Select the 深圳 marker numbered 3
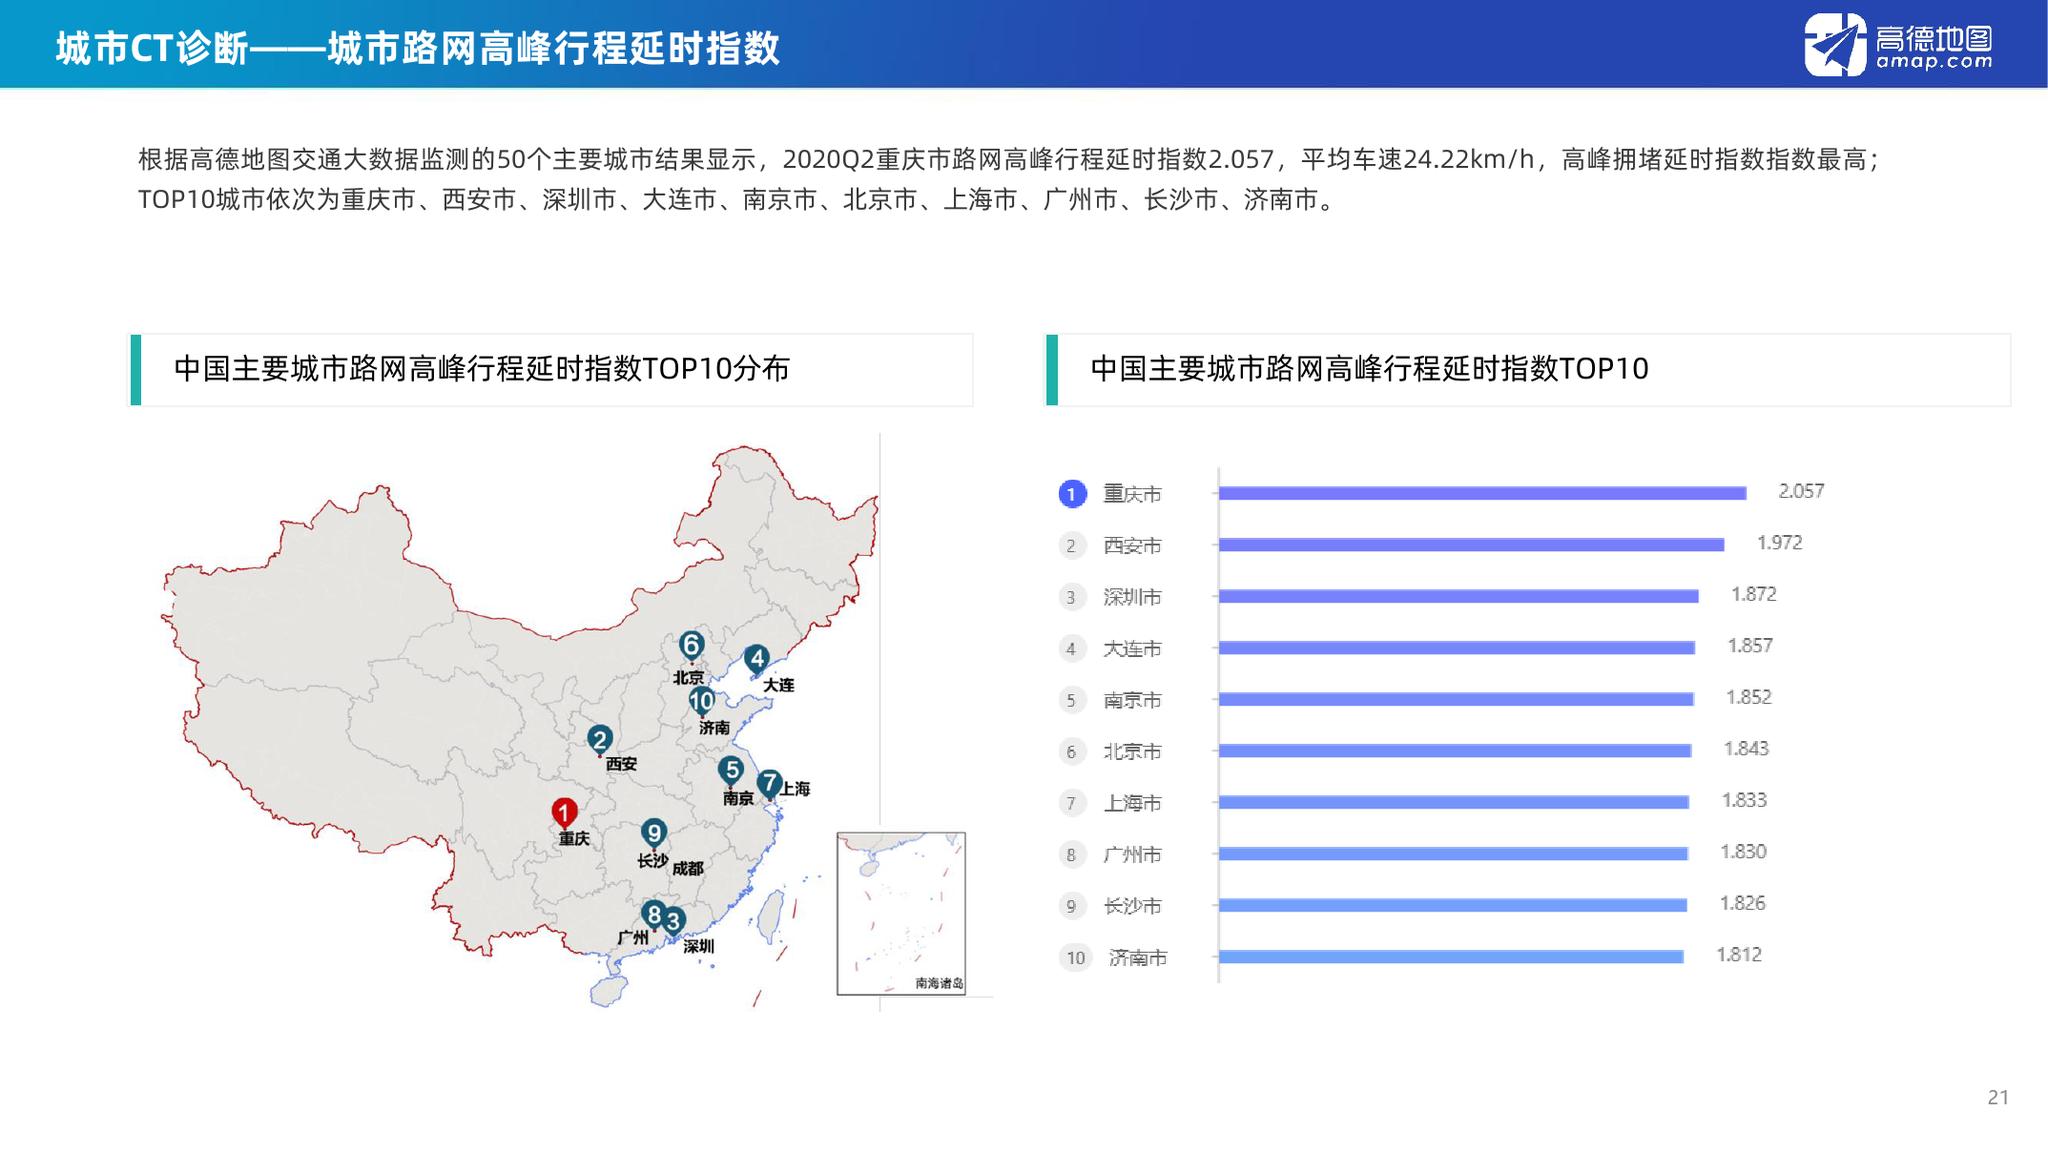2048x1152 pixels. [673, 918]
